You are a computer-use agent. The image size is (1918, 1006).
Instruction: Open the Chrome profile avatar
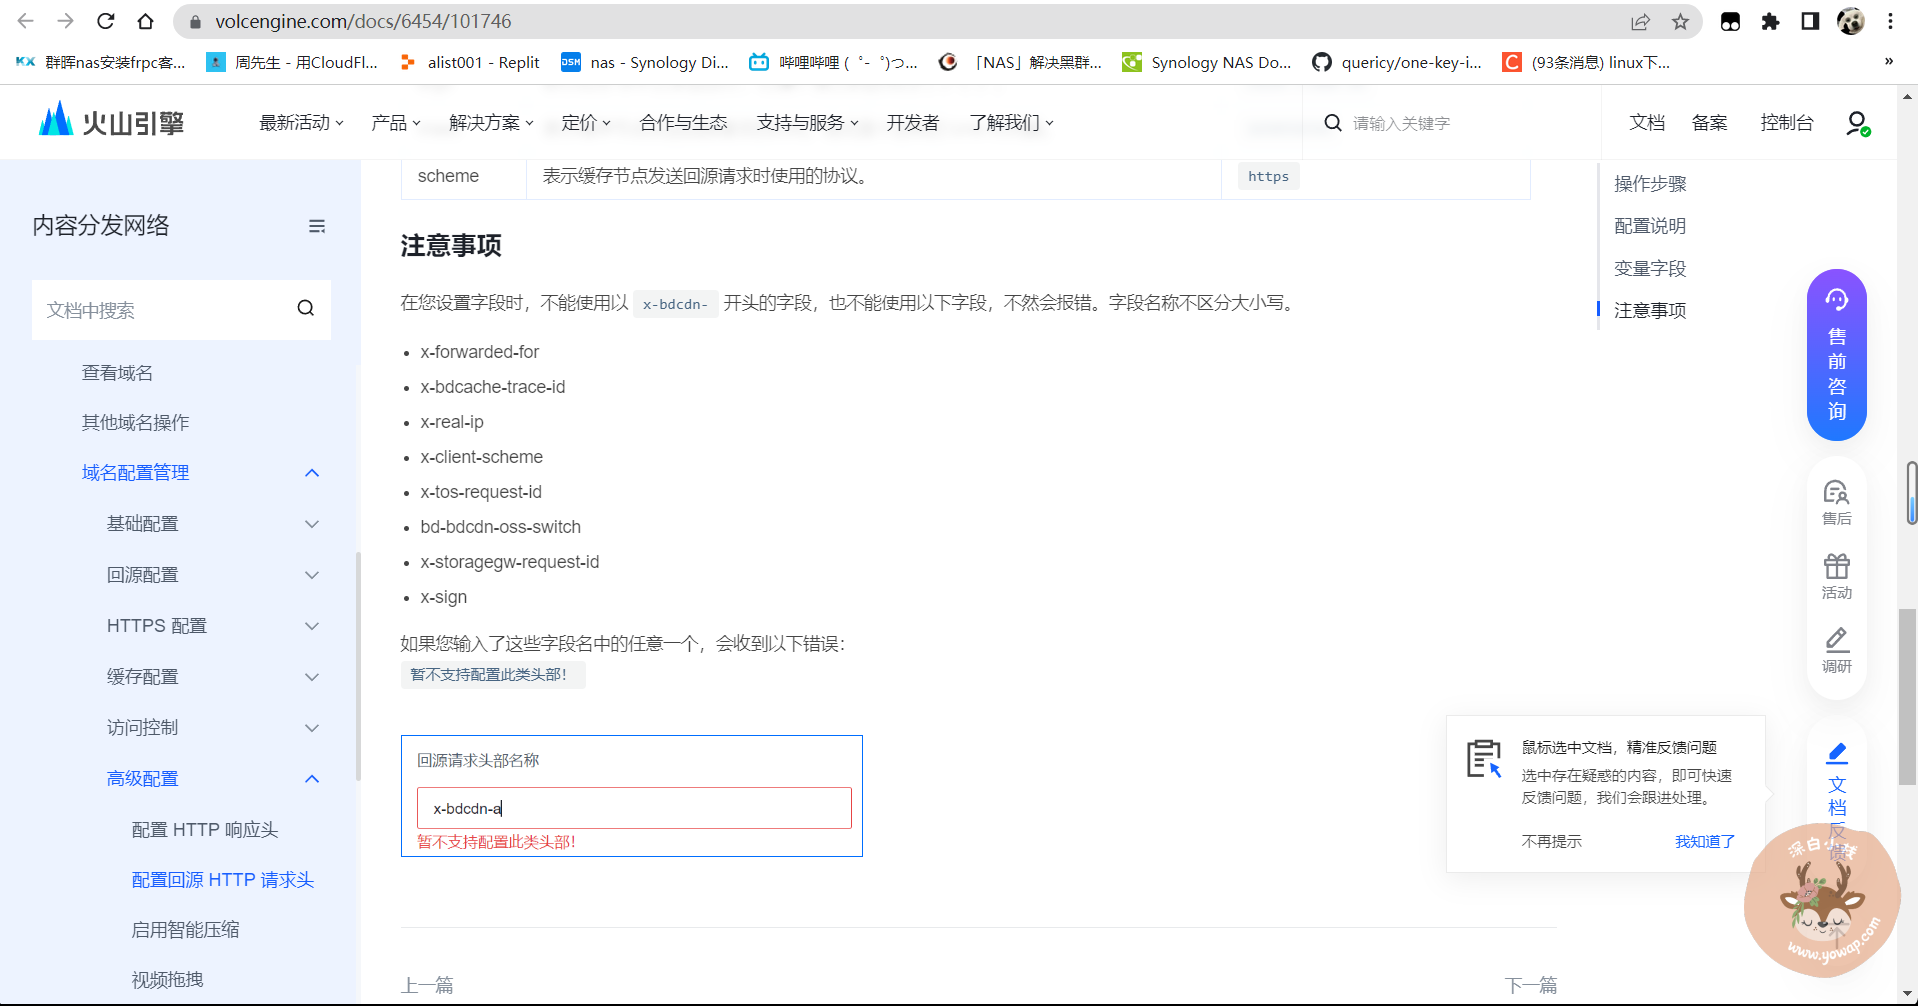point(1851,21)
